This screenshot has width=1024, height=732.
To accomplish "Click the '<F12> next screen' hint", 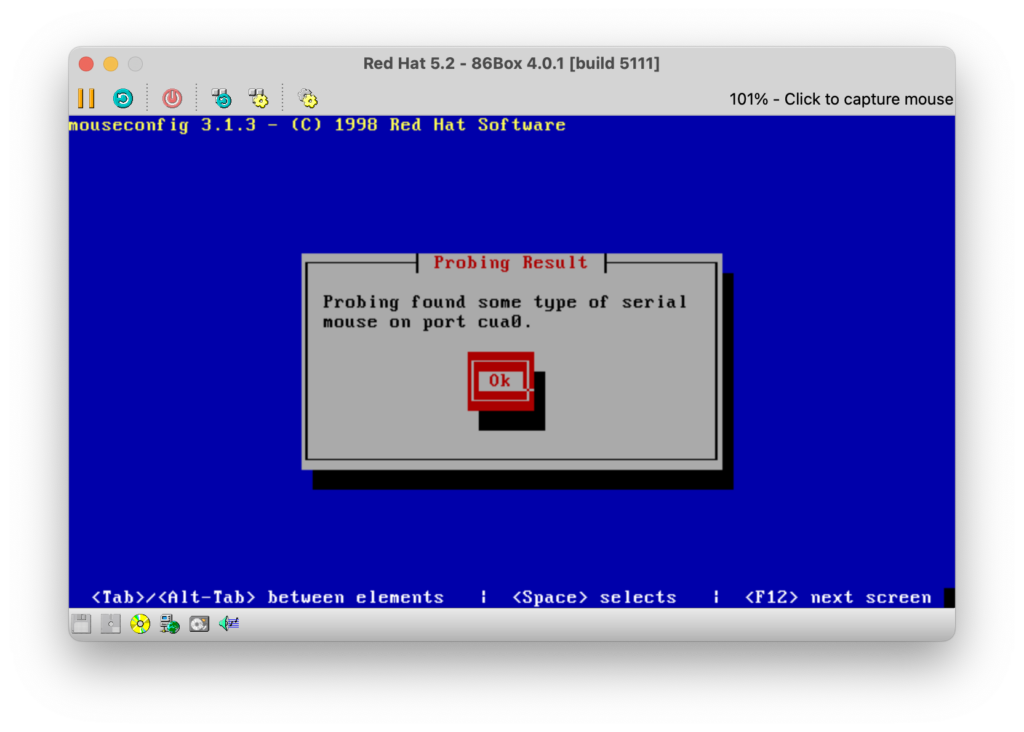I will (837, 597).
